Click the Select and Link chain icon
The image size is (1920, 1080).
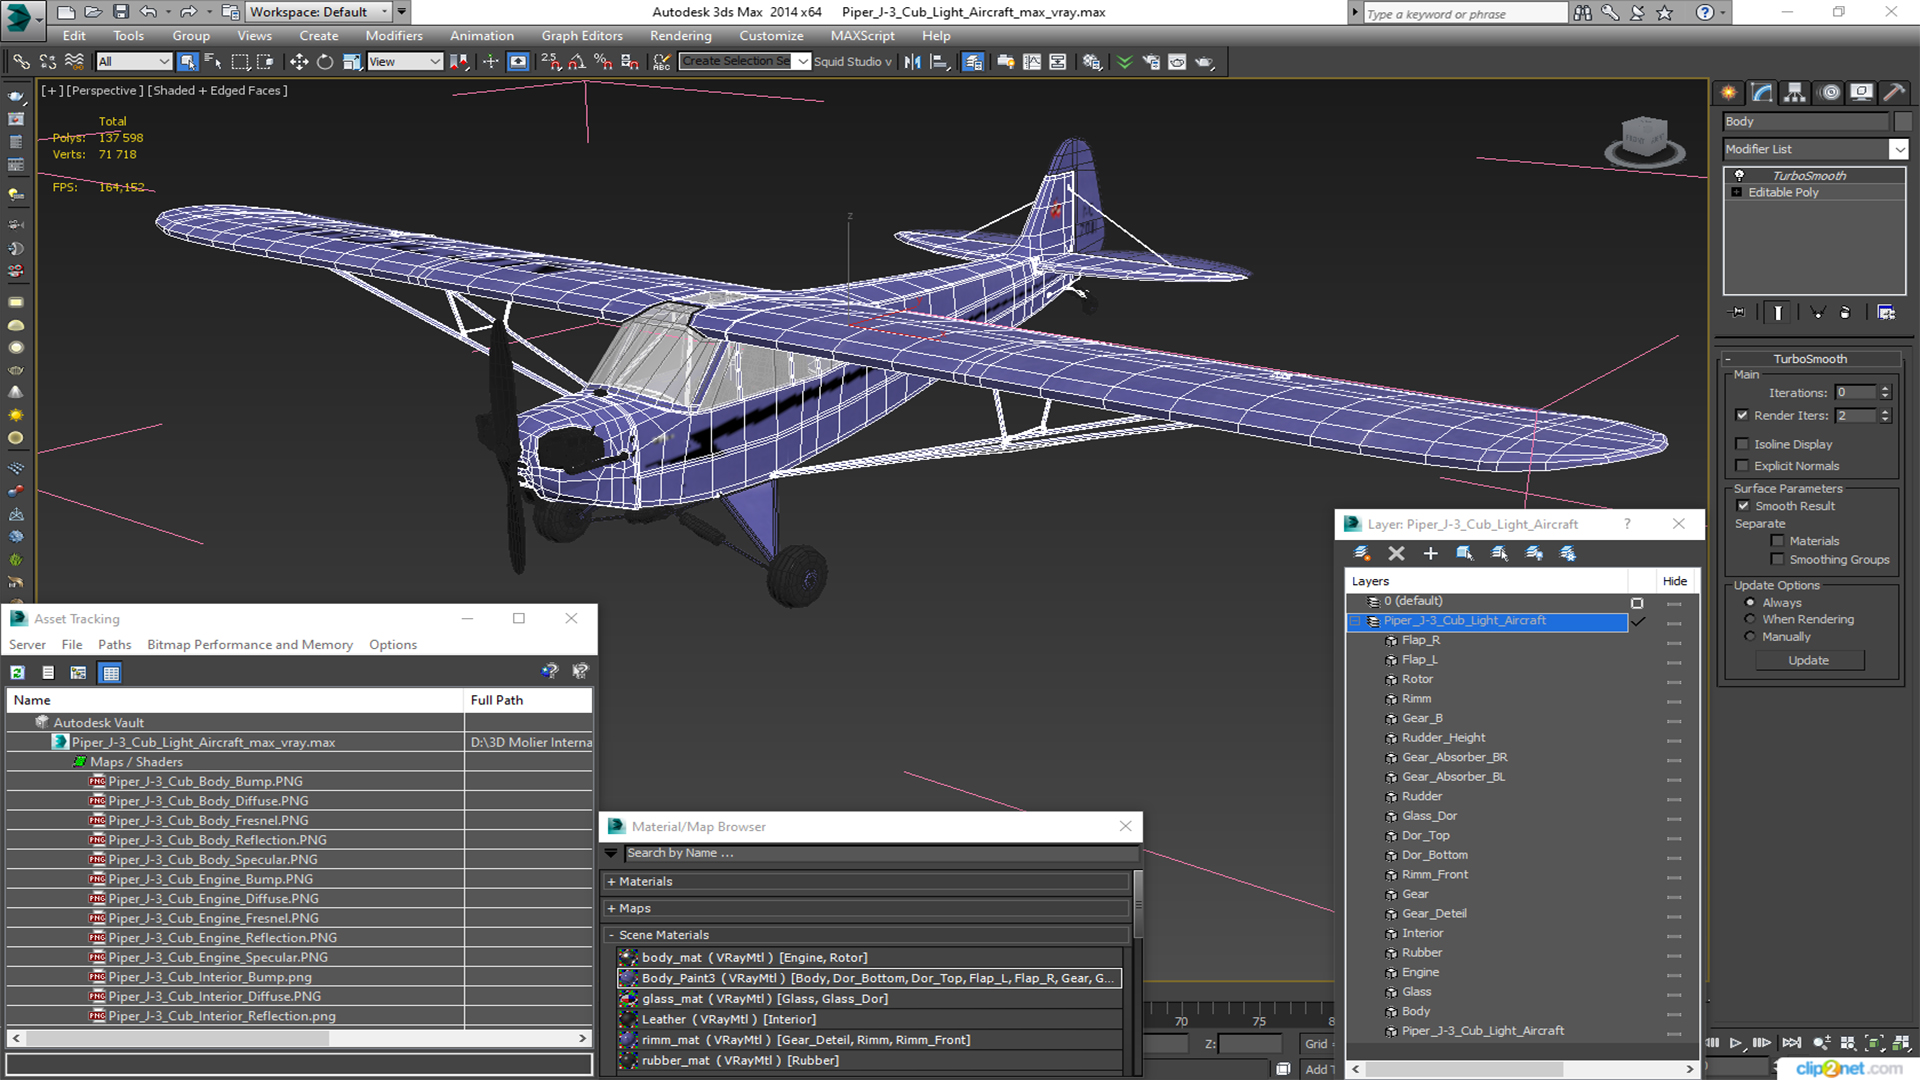pos(21,62)
